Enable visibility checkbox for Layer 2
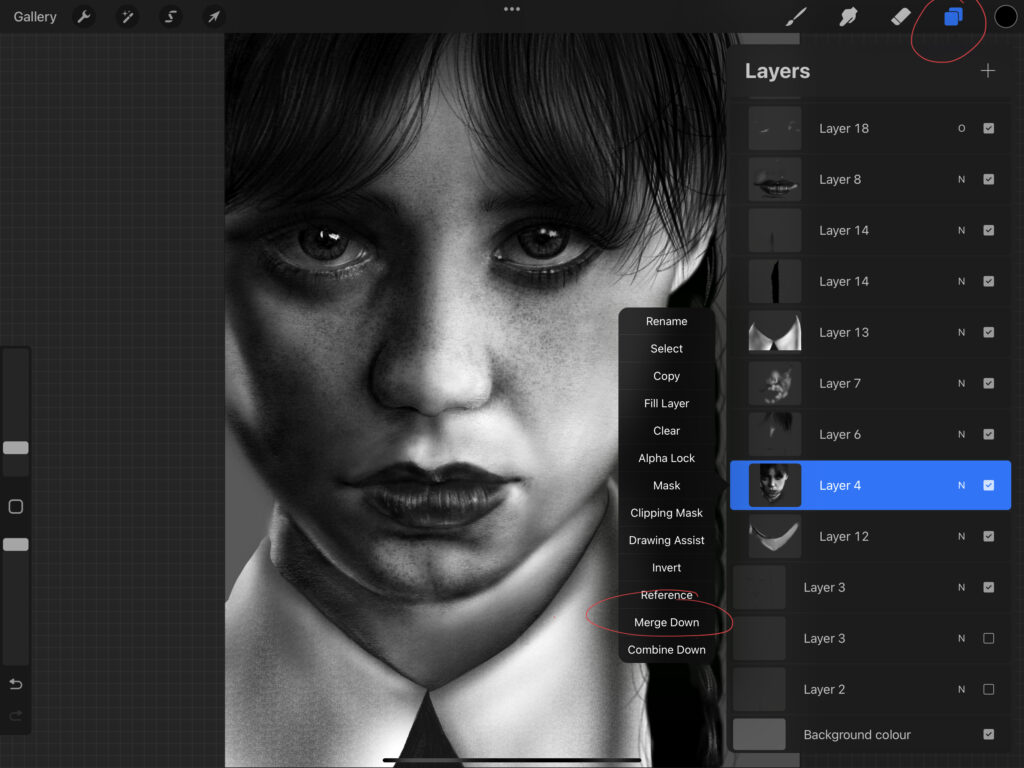The width and height of the screenshot is (1024, 768). (x=988, y=690)
